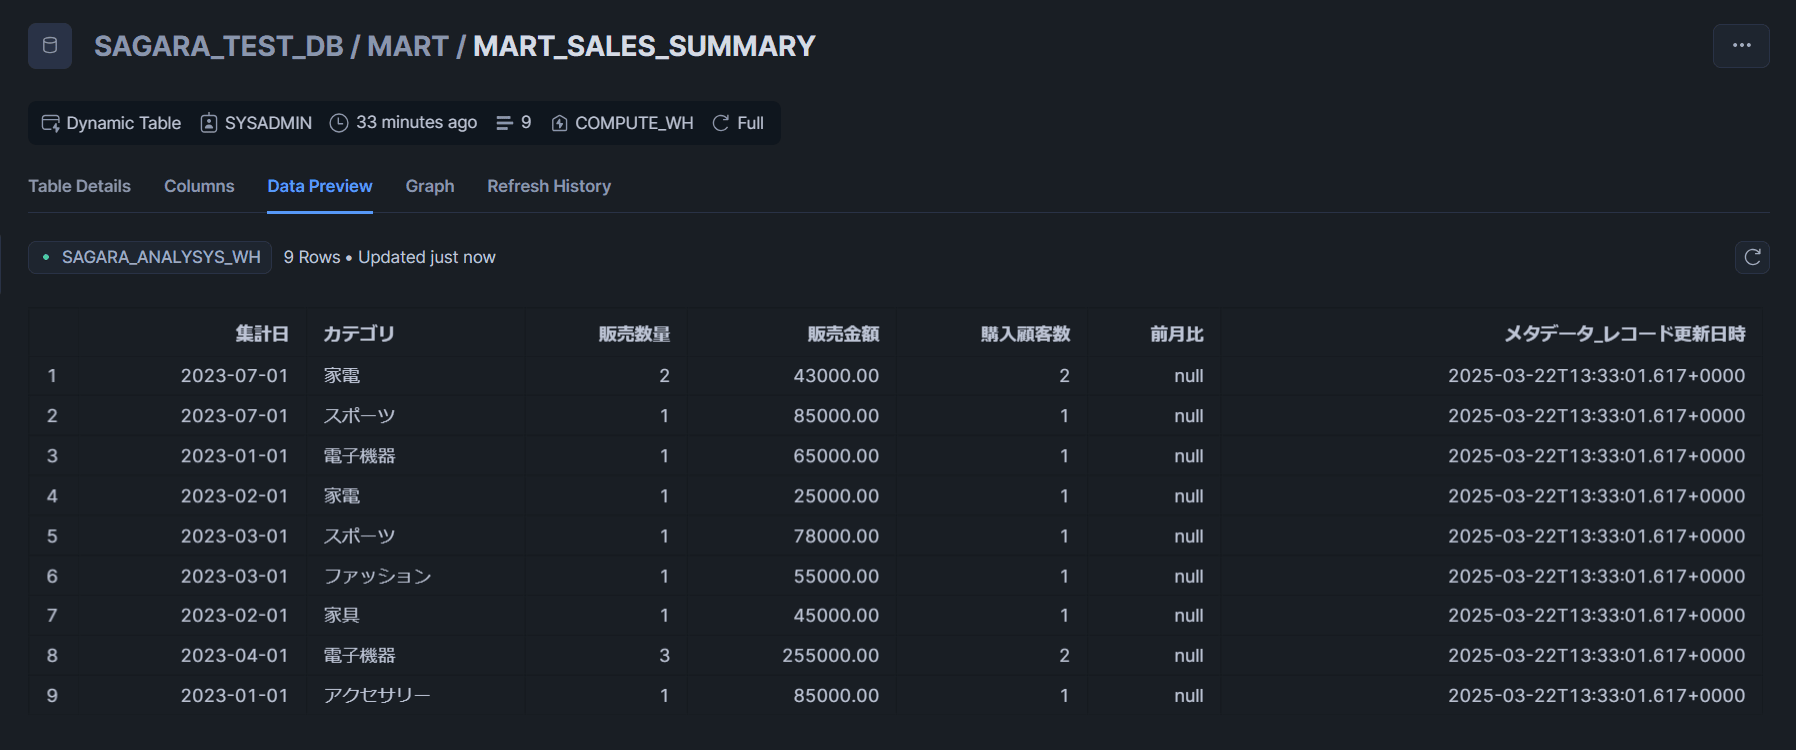Click row number 5 in the table
The height and width of the screenshot is (750, 1796).
(x=52, y=536)
